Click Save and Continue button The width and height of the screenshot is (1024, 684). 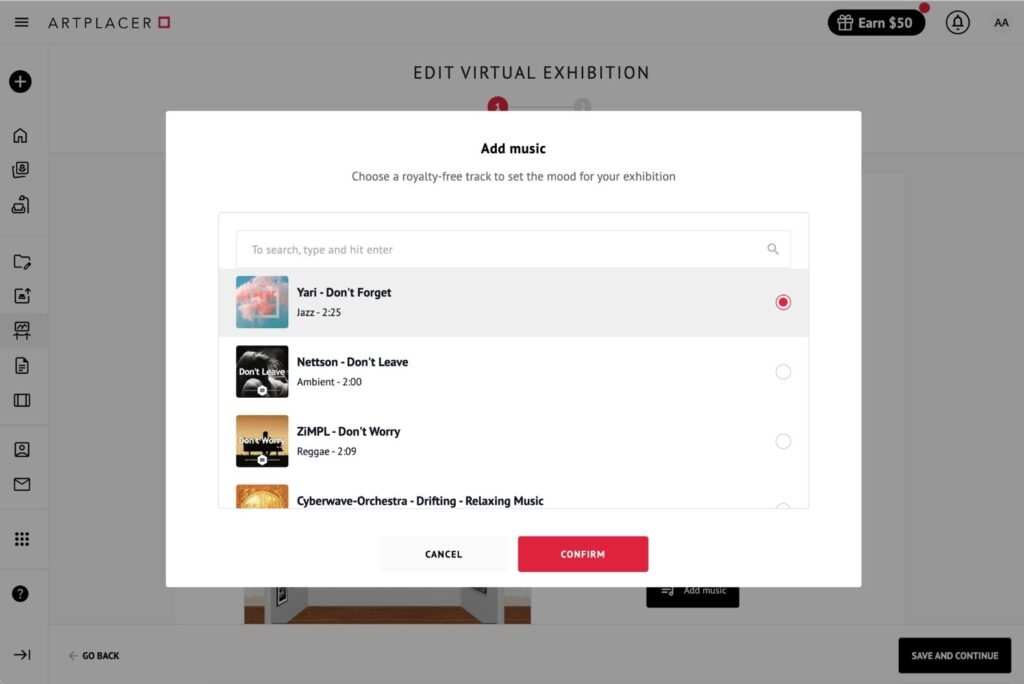click(954, 655)
